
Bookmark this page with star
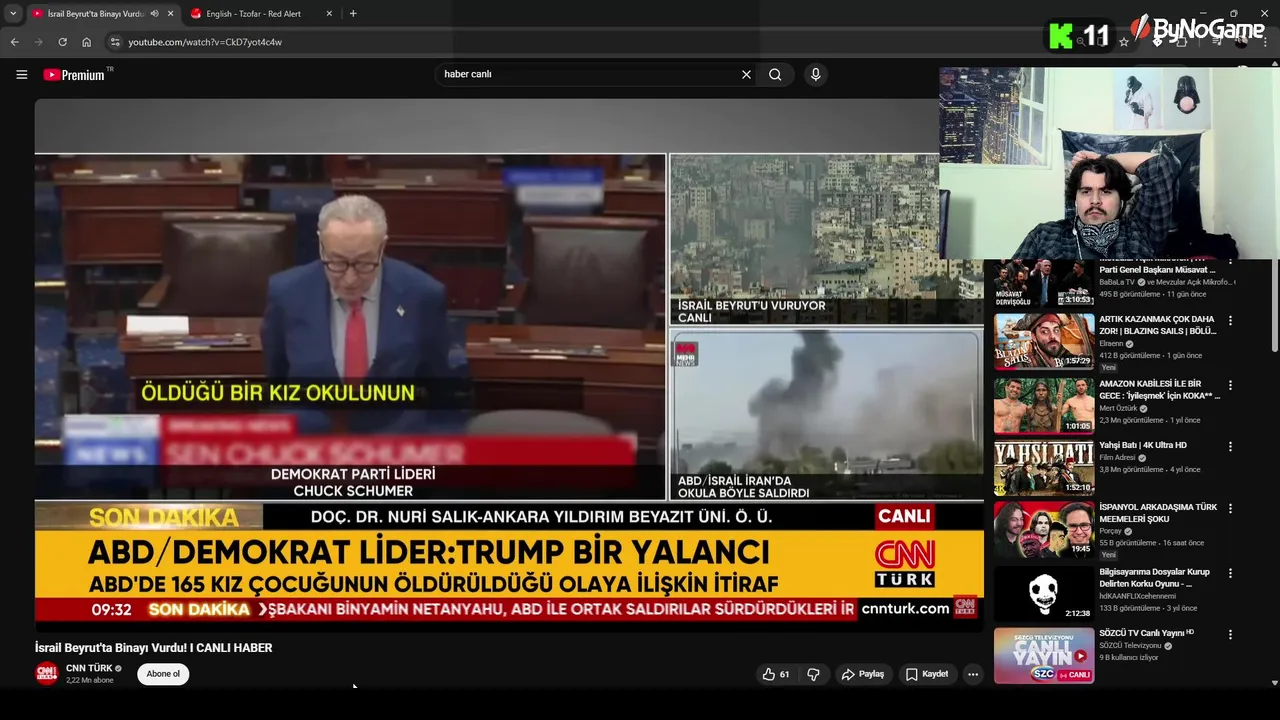click(1124, 42)
